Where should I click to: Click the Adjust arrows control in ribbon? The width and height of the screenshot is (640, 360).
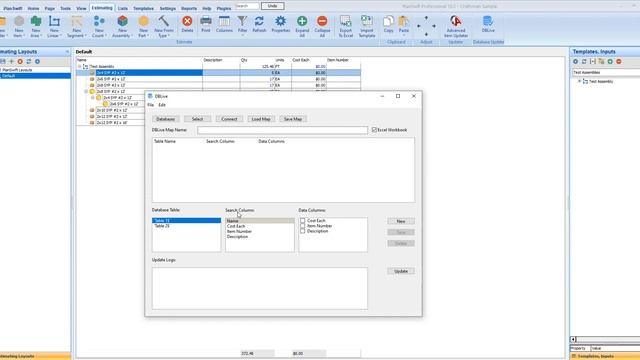point(426,26)
